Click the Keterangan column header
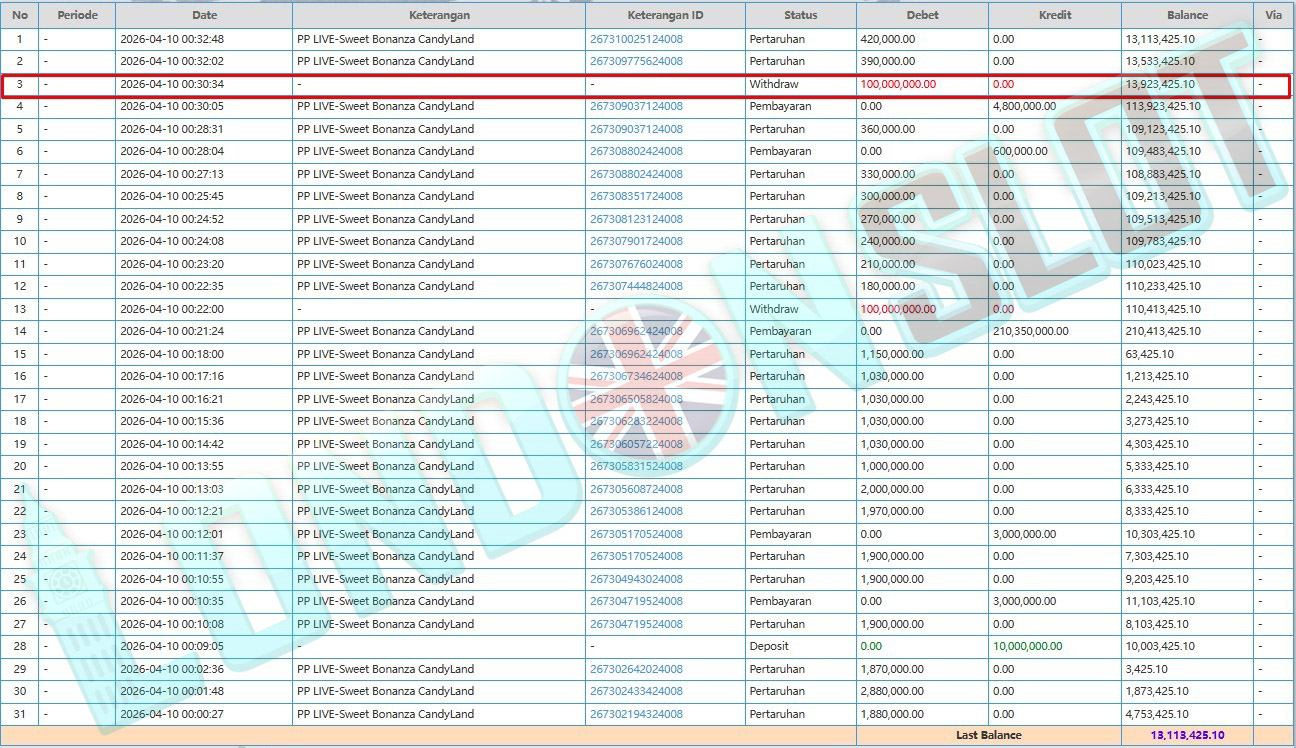The height and width of the screenshot is (748, 1296). (439, 15)
